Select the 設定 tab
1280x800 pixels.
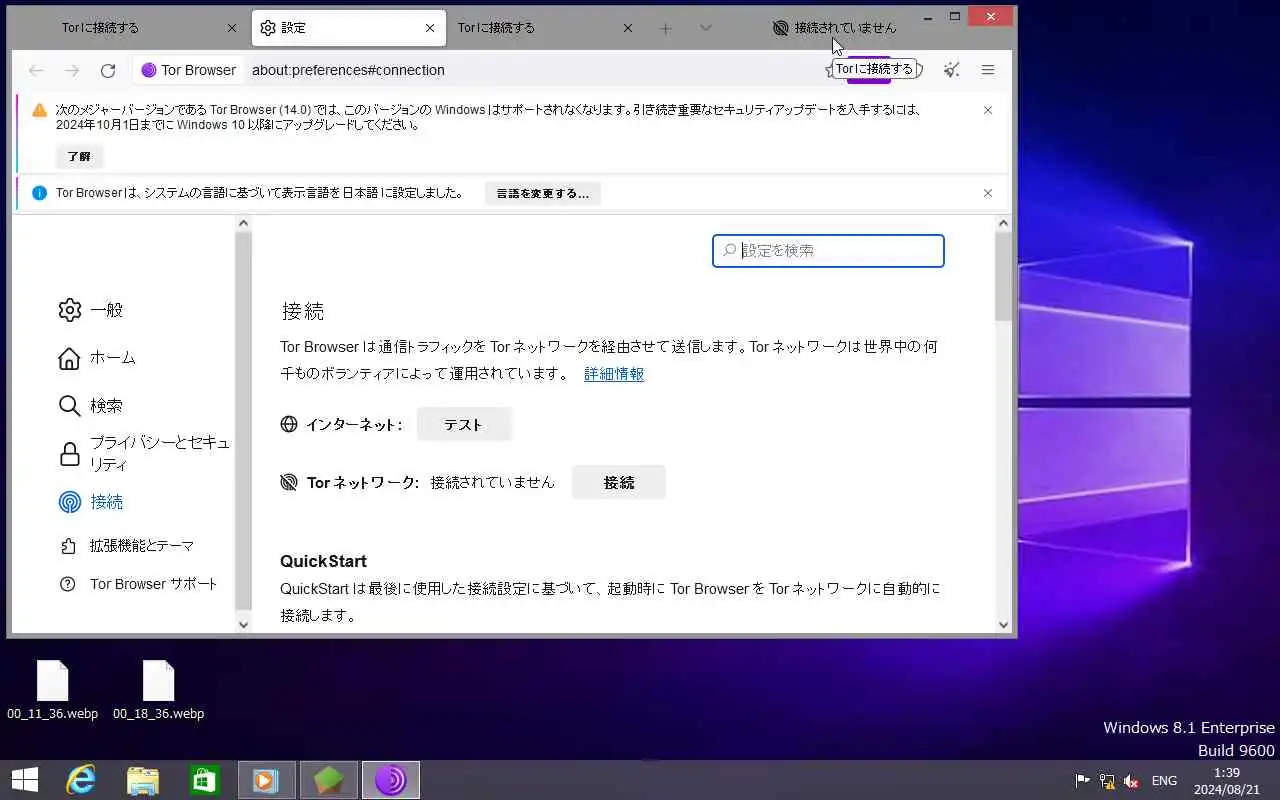[x=349, y=28]
